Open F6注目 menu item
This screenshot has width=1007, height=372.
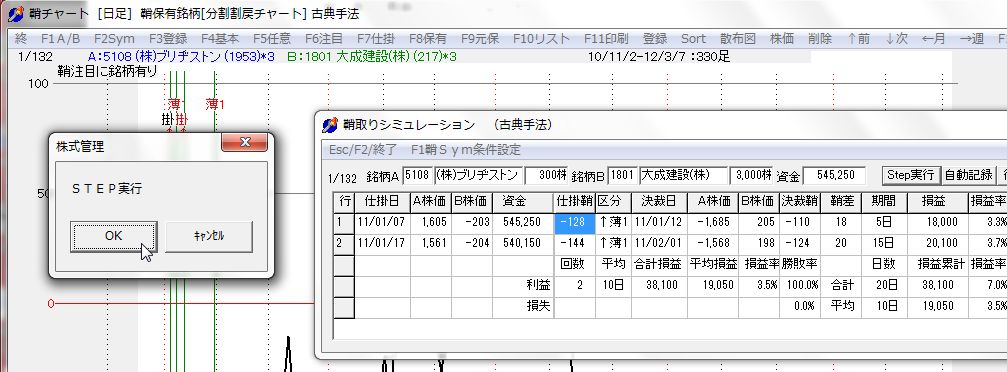pos(324,39)
